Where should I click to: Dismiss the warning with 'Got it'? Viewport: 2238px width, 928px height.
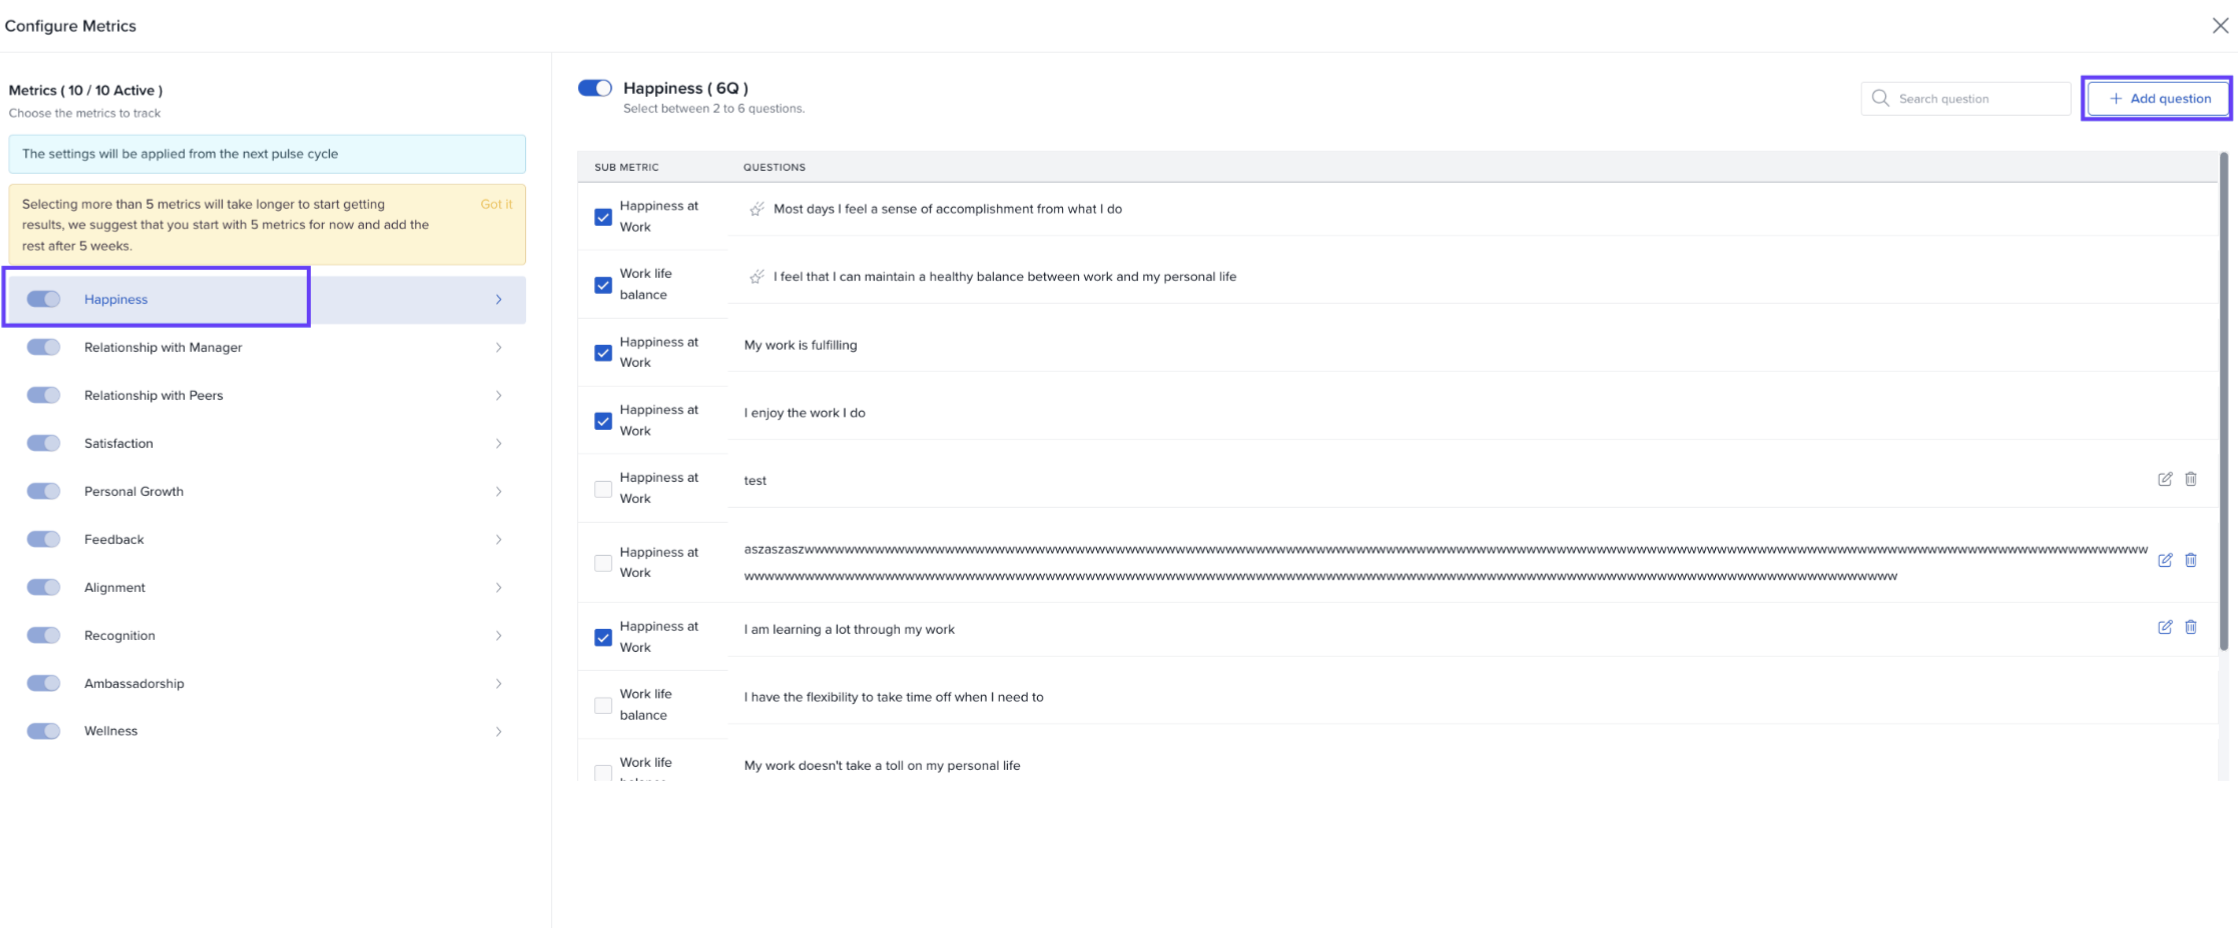click(496, 204)
